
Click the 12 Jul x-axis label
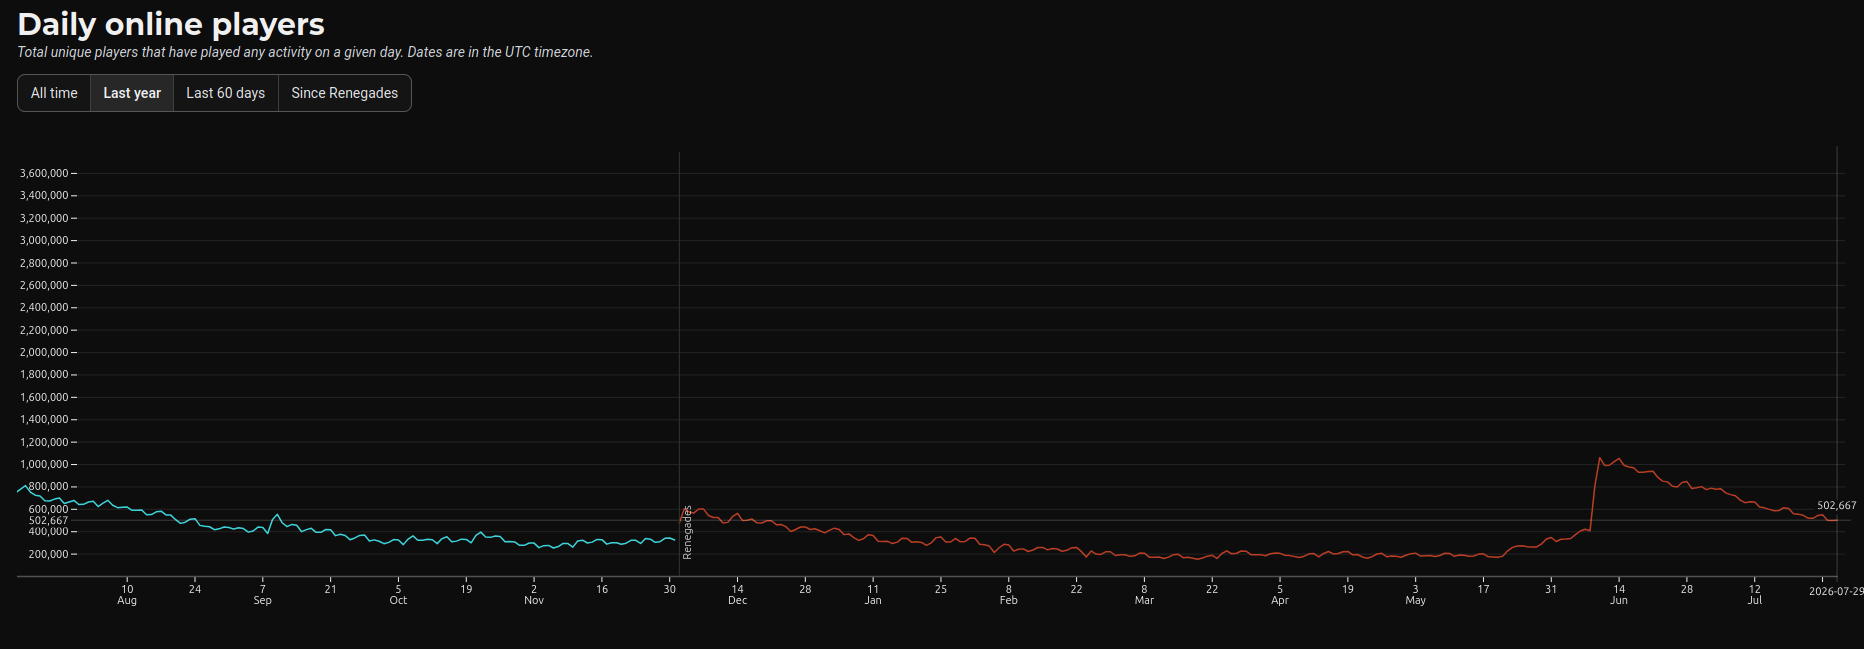click(x=1755, y=595)
